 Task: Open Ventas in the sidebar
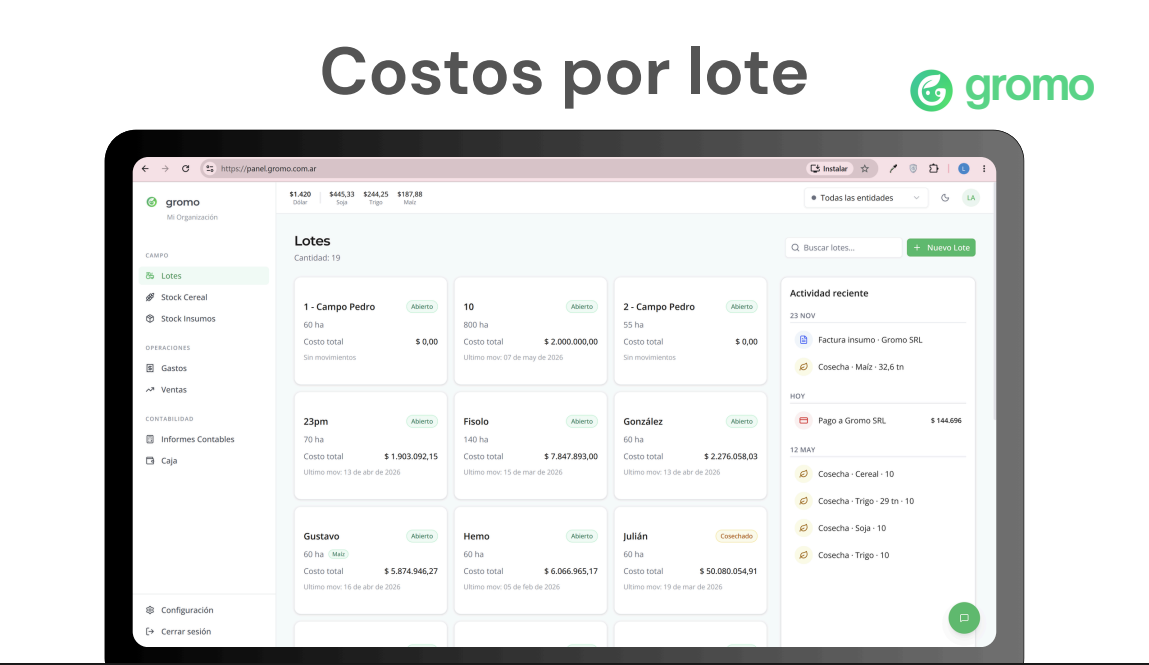204,390
